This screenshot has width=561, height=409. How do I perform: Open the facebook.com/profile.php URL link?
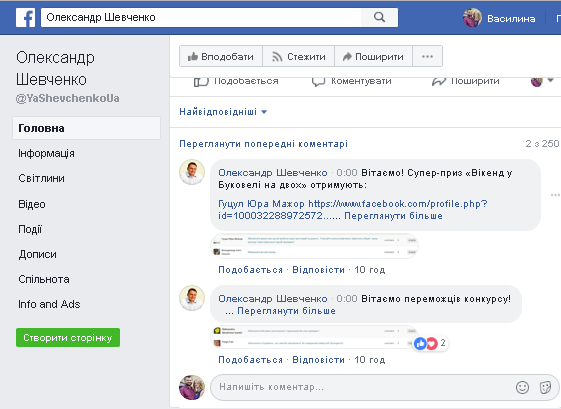pyautogui.click(x=353, y=210)
